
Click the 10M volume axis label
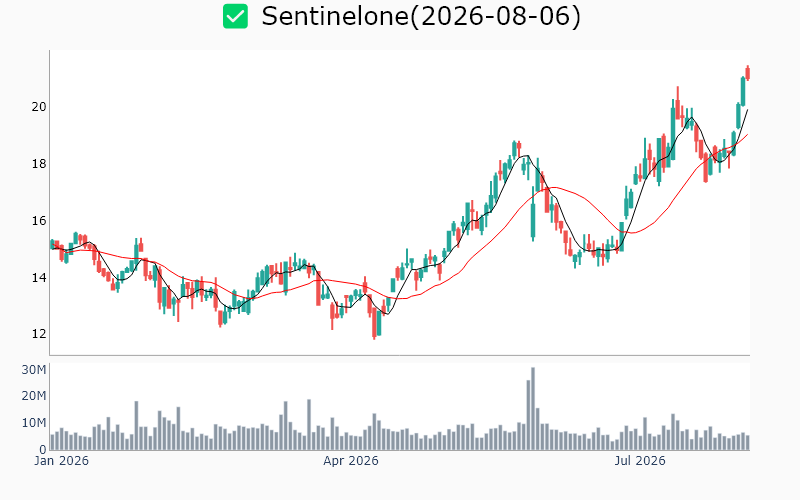pyautogui.click(x=34, y=423)
